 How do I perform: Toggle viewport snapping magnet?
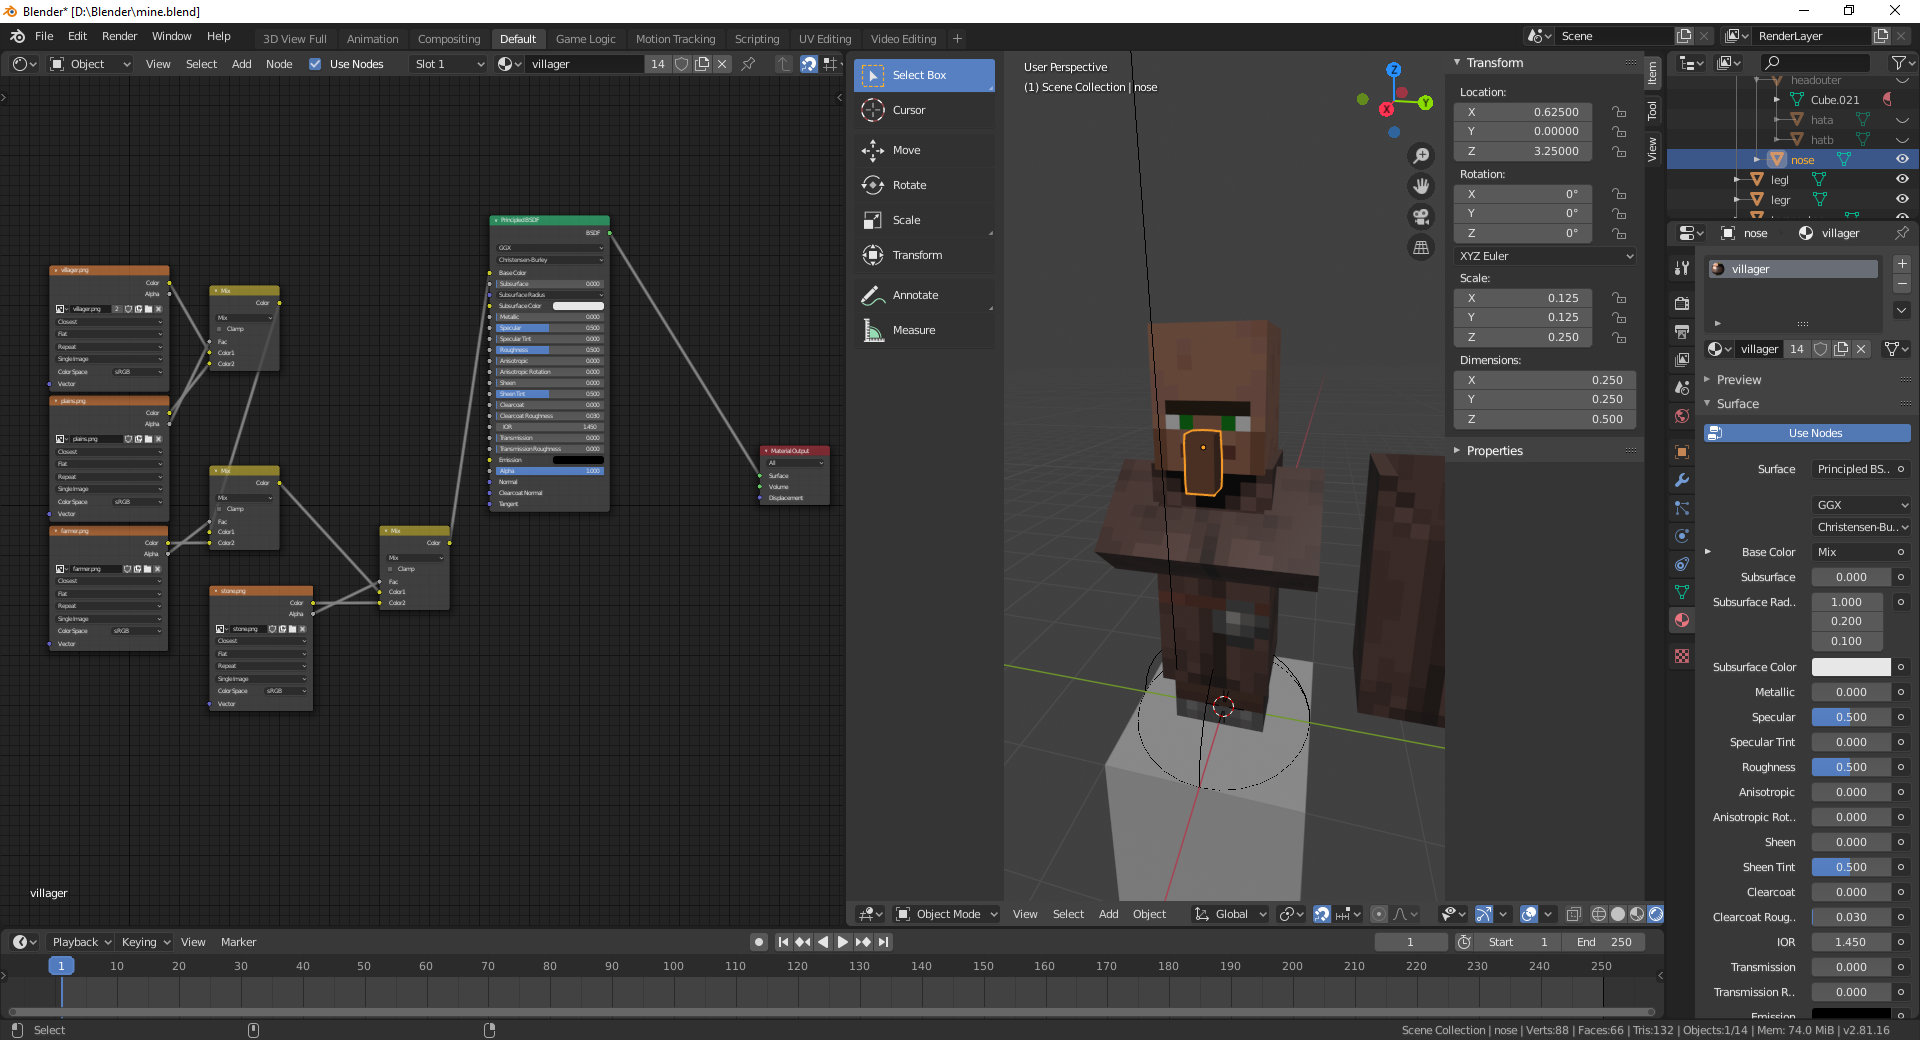1321,914
